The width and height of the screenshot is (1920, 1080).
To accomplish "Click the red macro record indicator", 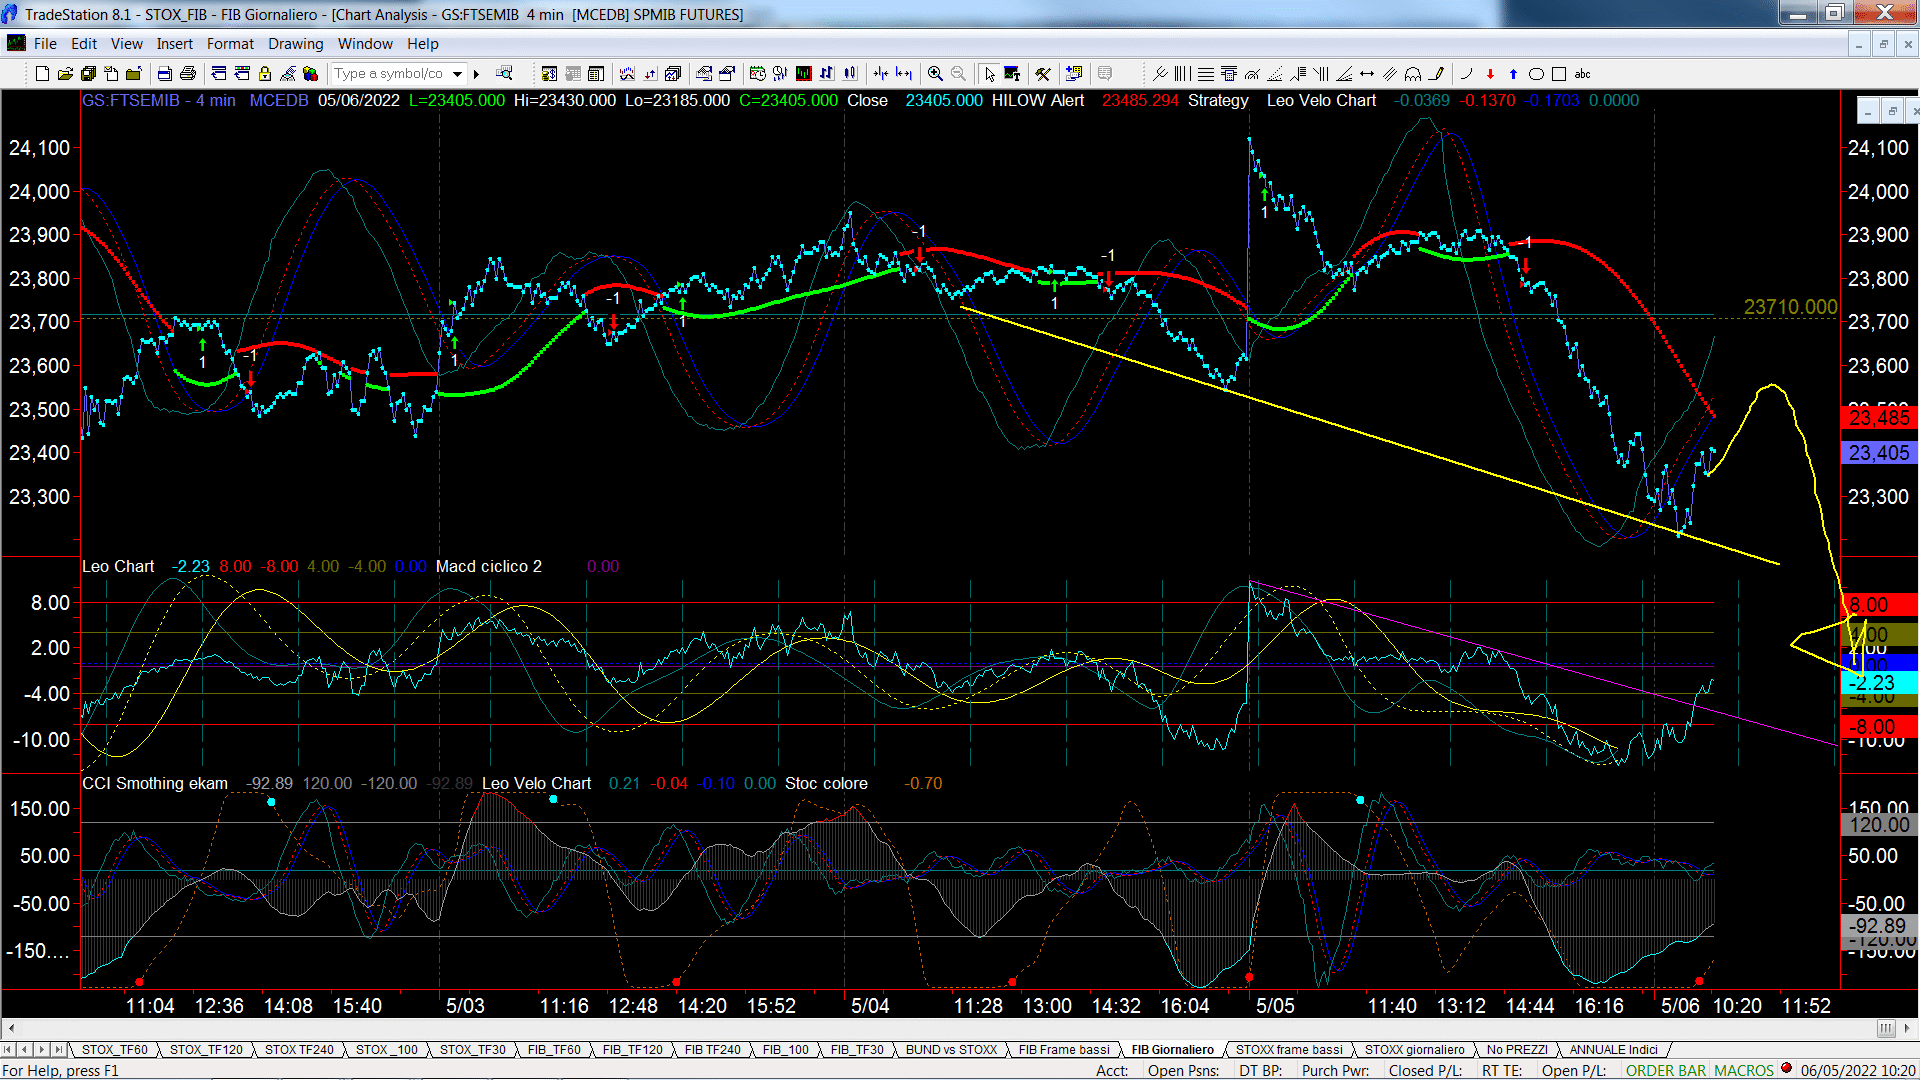I will pos(1786,1068).
